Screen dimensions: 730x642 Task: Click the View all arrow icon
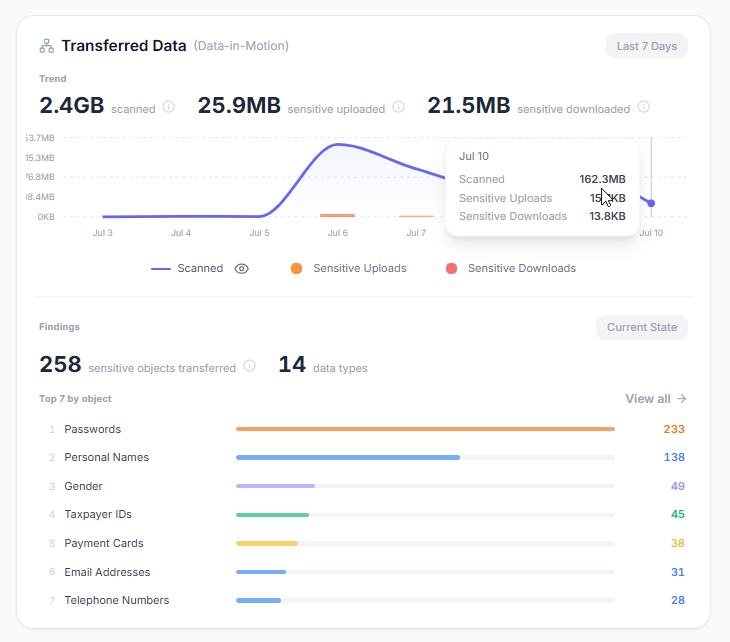click(682, 399)
